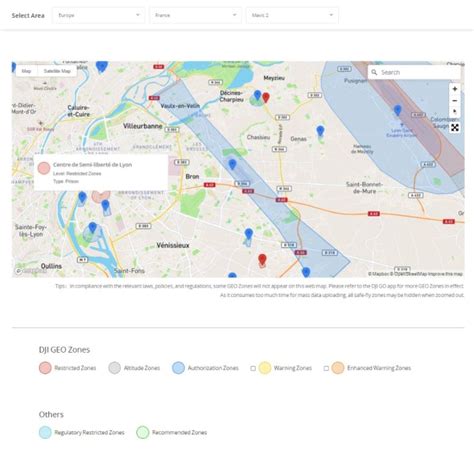Open the France country dropdown
The height and width of the screenshot is (451, 474).
pos(196,15)
